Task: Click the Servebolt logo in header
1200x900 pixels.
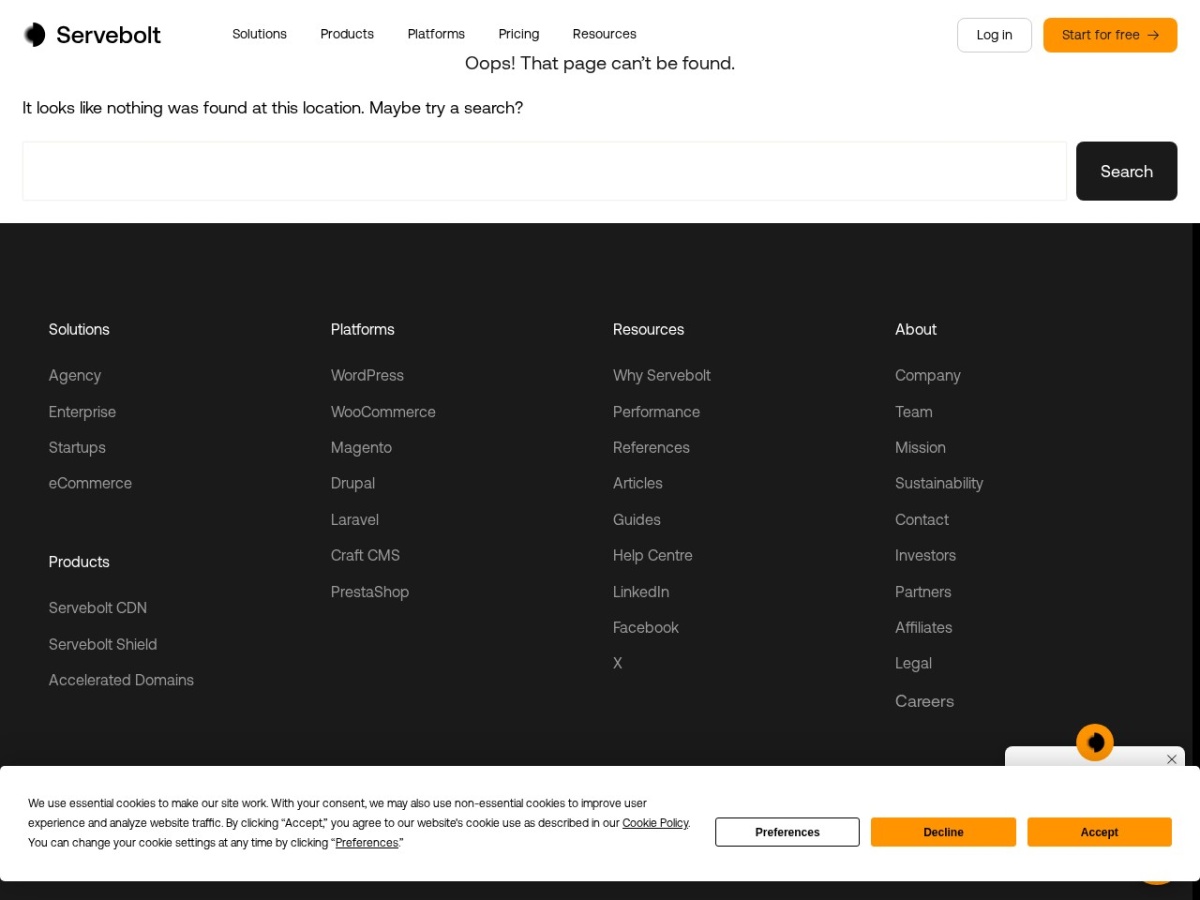Action: click(x=92, y=35)
